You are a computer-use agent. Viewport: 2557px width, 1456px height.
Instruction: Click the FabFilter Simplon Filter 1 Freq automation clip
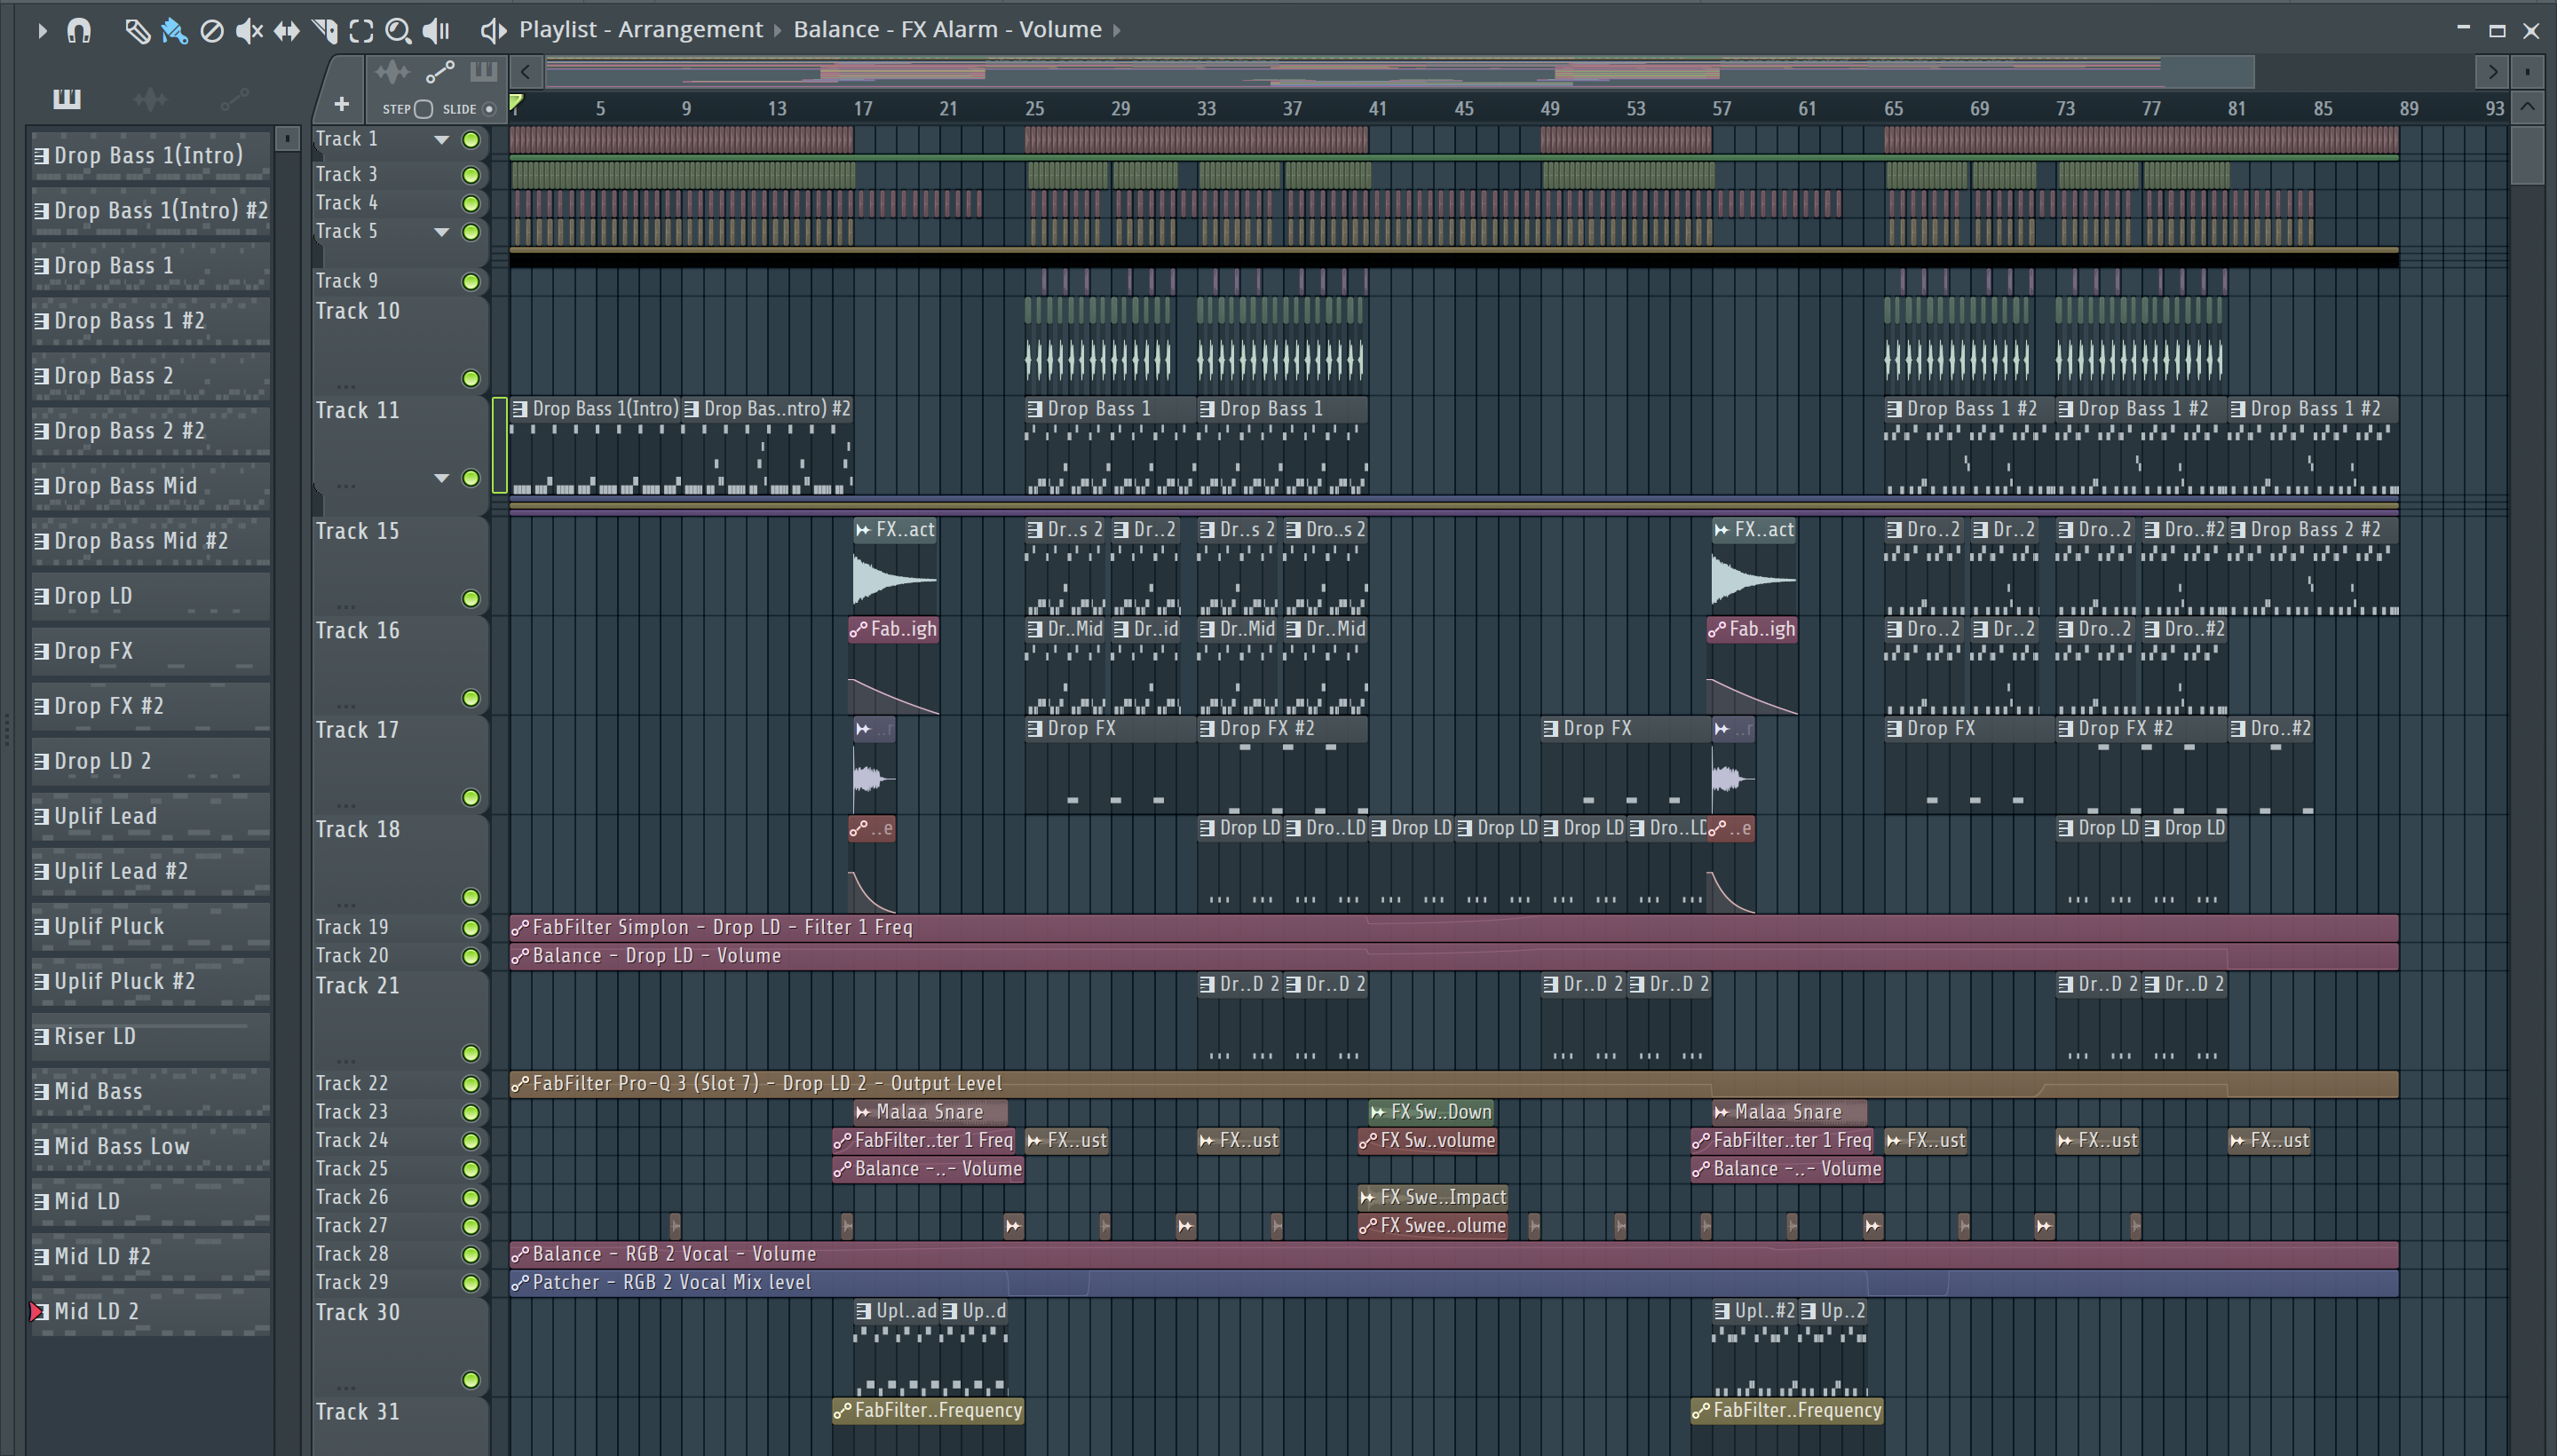click(x=1454, y=928)
